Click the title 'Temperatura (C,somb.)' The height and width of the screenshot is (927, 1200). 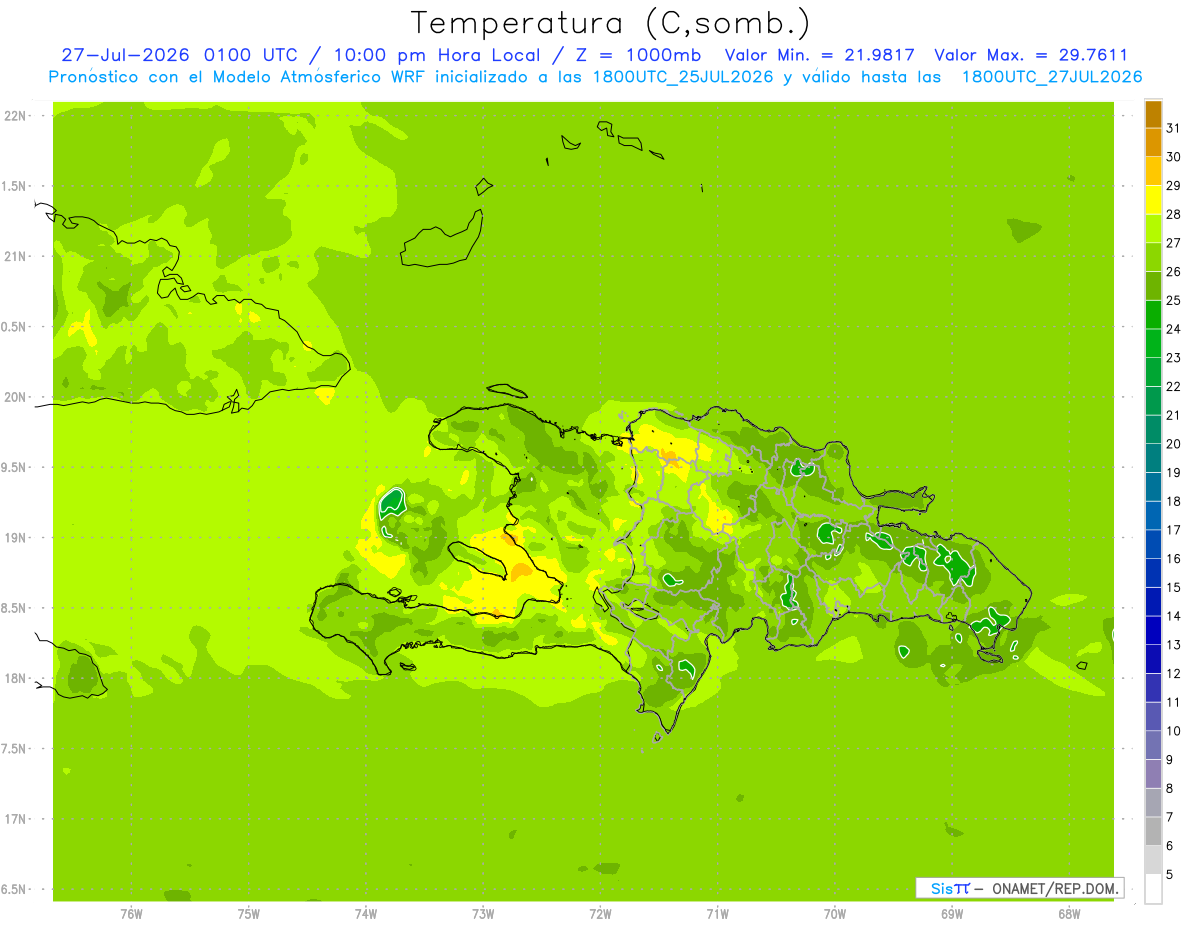(610, 23)
